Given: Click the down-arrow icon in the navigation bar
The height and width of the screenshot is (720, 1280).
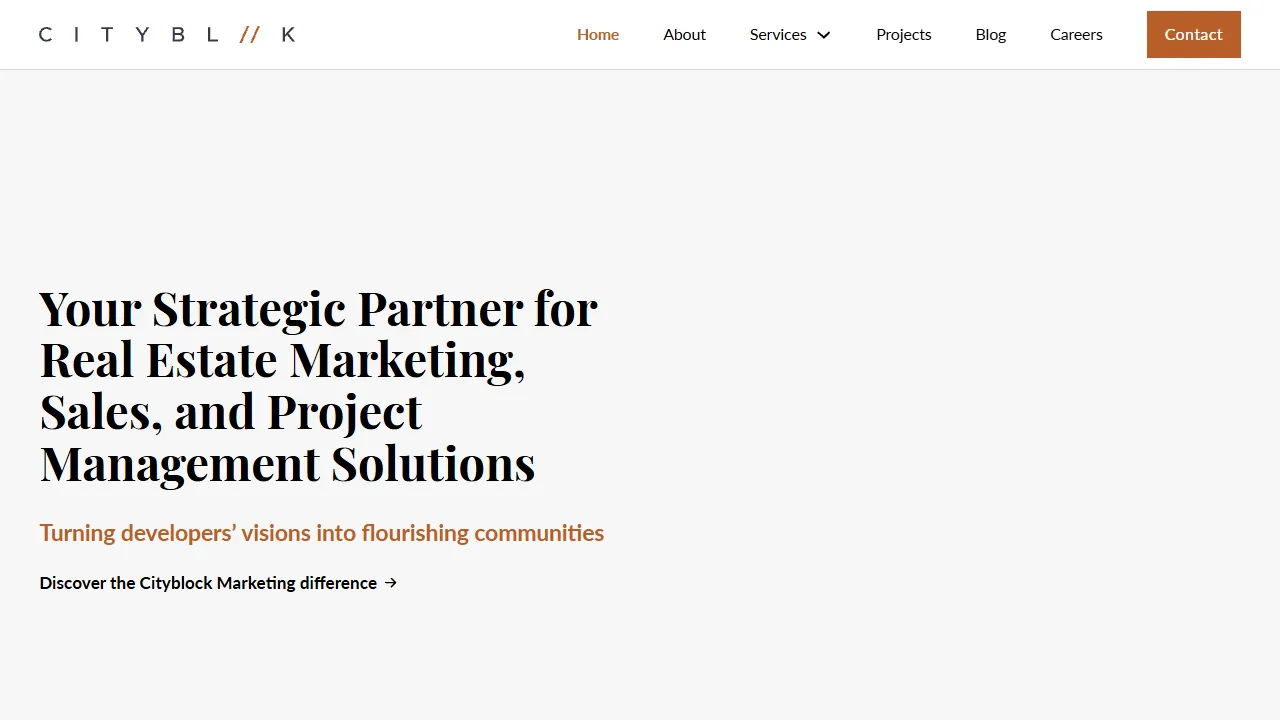Looking at the screenshot, I should pos(824,34).
